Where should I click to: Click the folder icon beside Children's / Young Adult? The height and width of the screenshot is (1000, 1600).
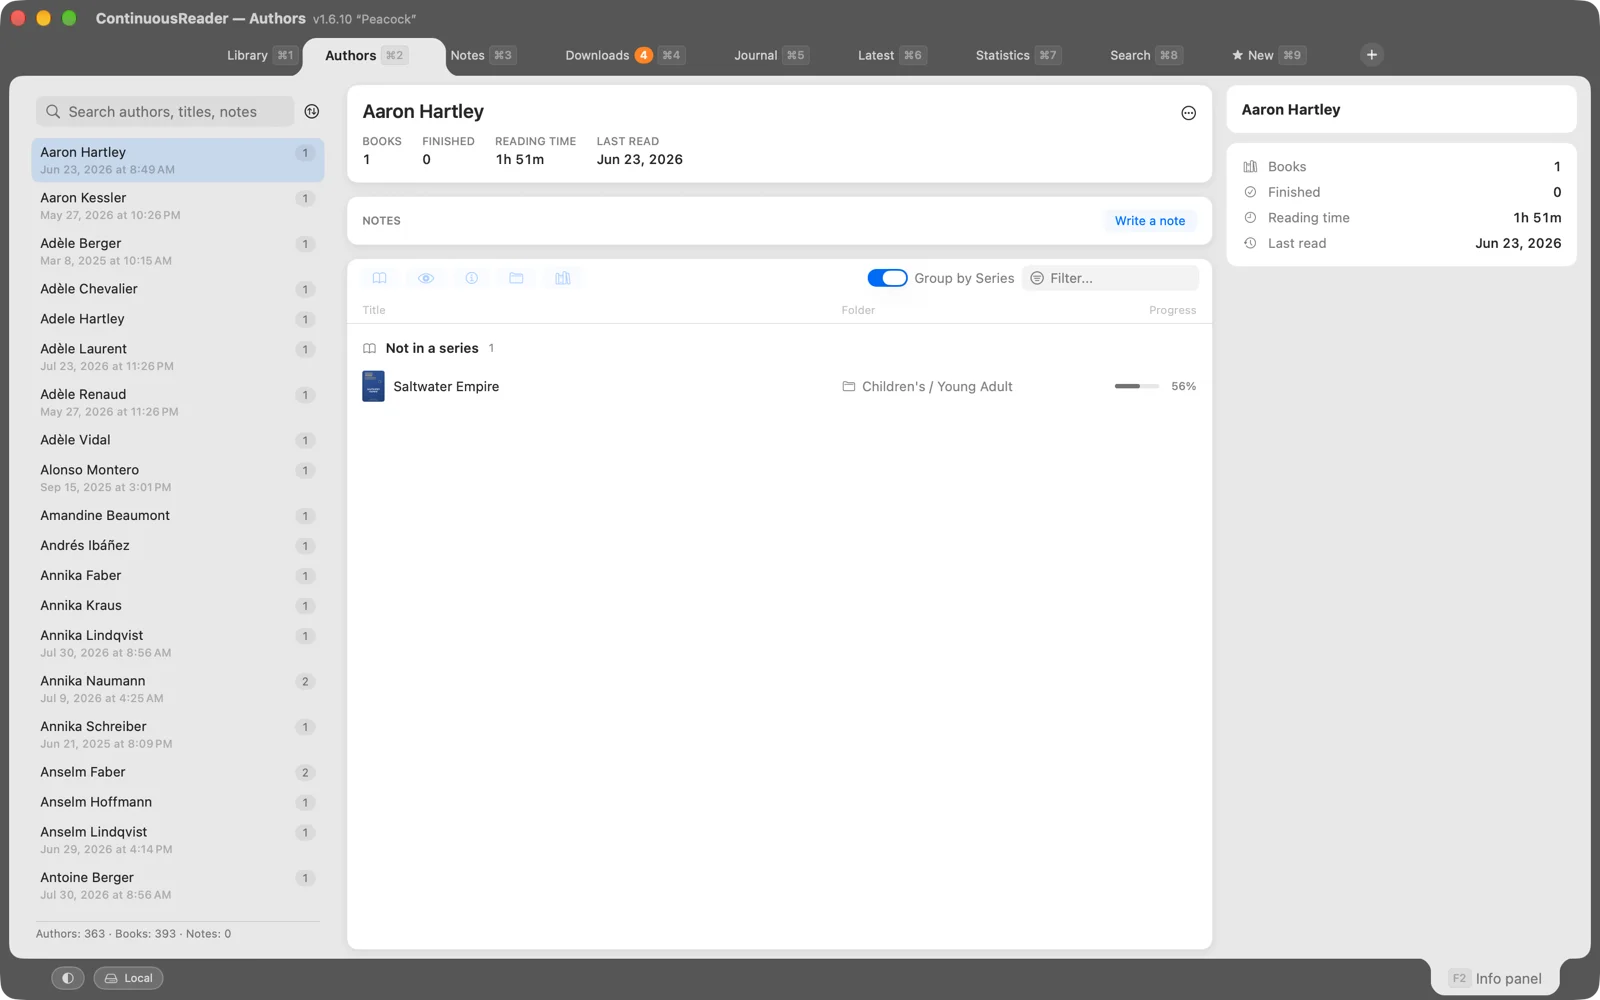(849, 386)
